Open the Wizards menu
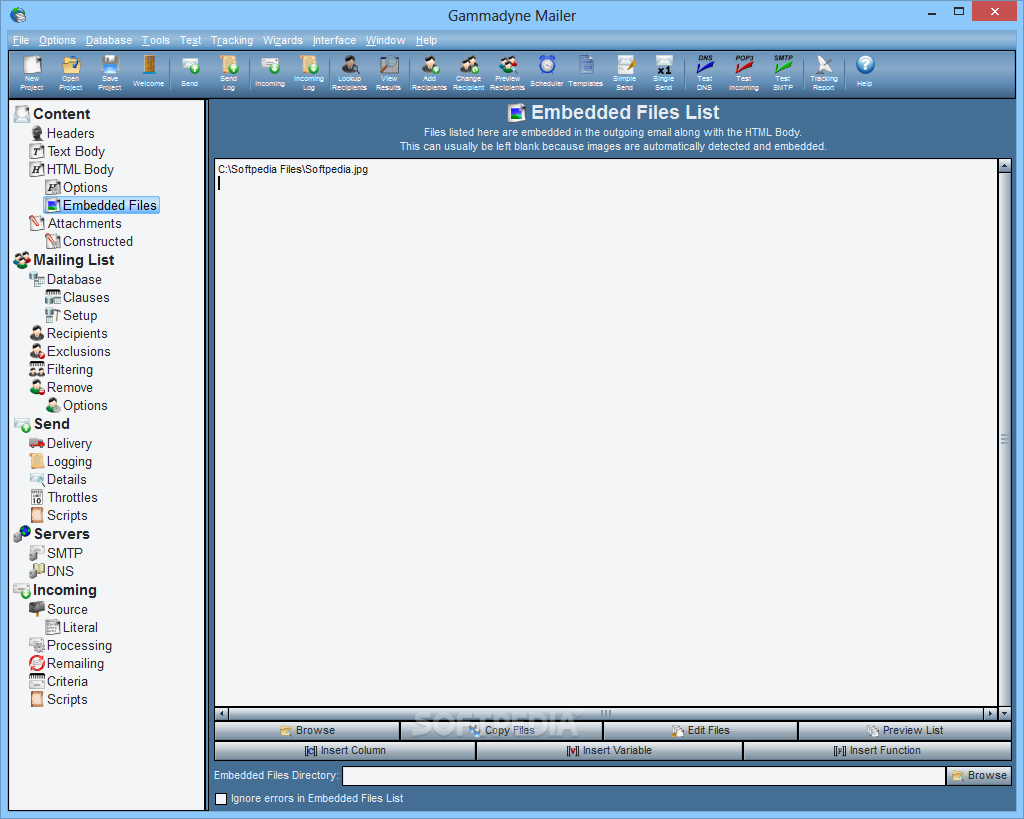 (x=283, y=40)
